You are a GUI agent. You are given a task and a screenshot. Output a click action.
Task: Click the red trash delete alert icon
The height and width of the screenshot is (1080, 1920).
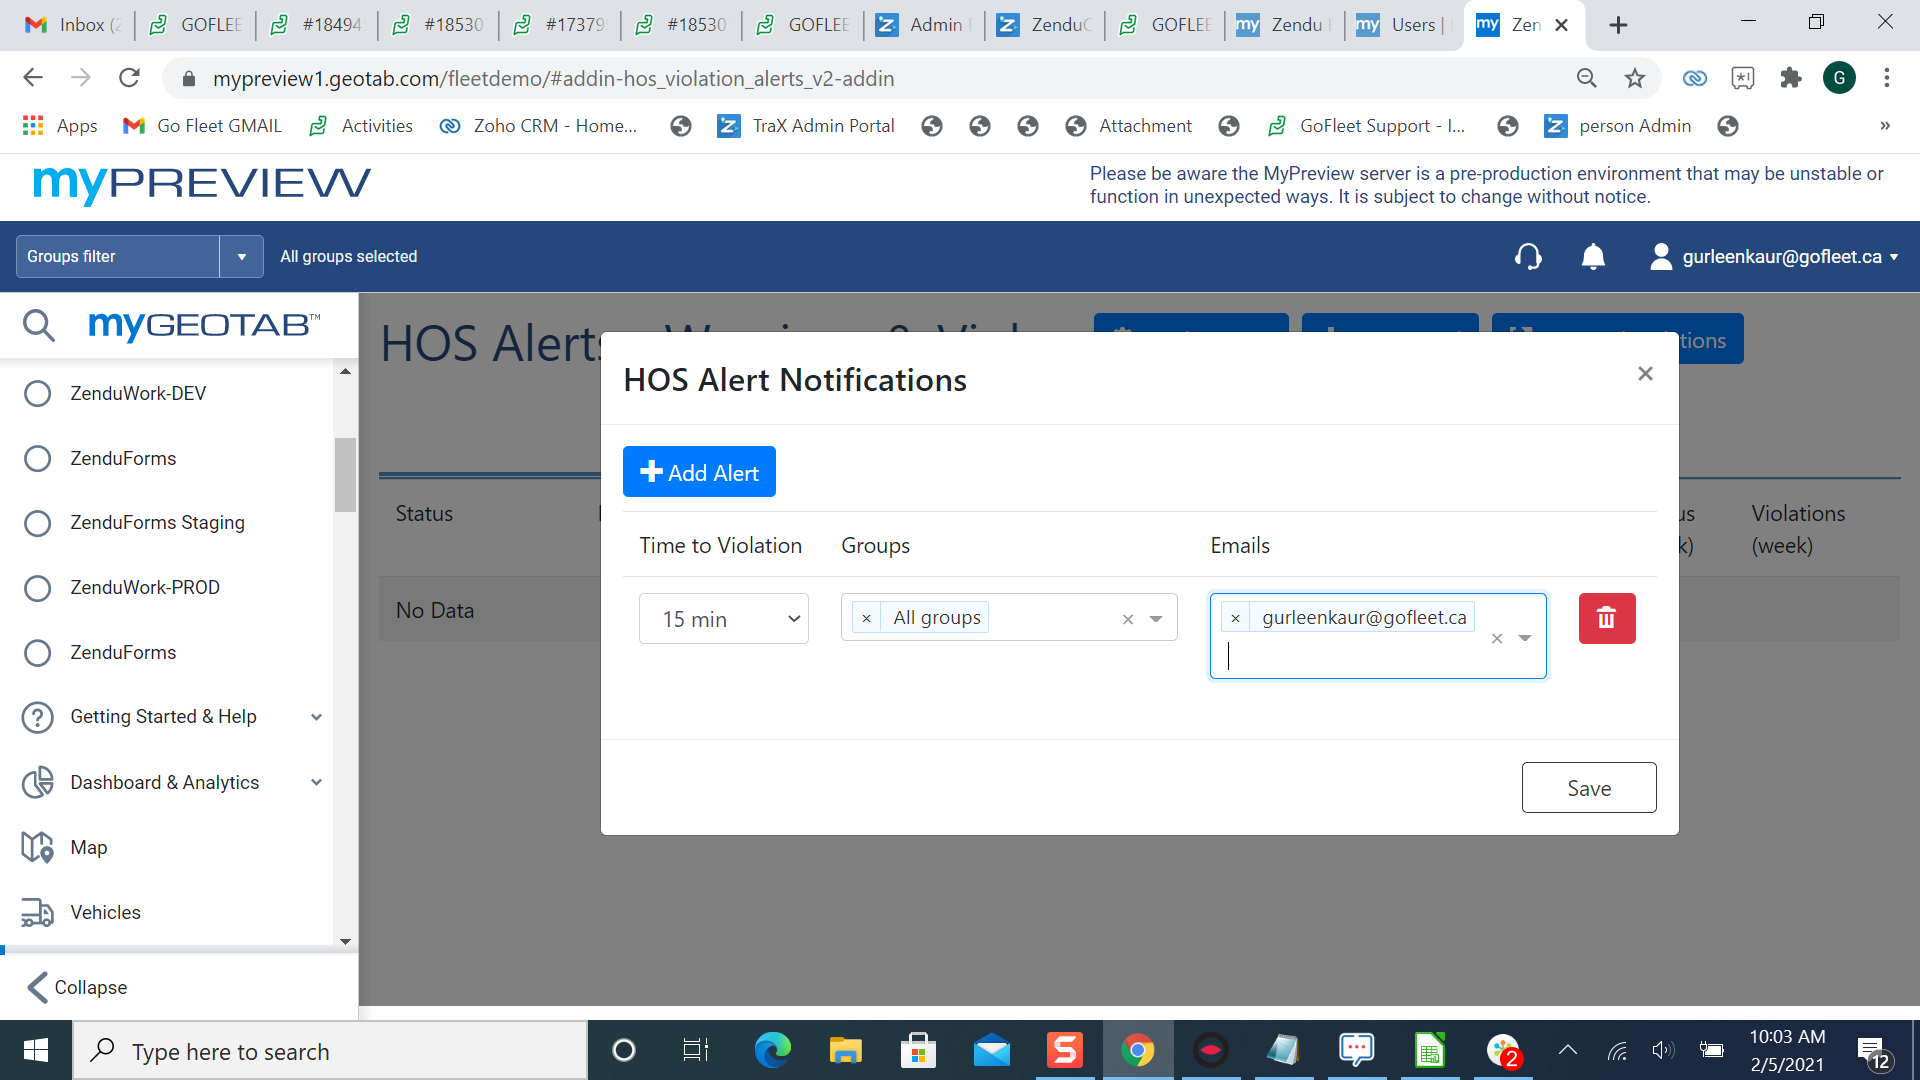pos(1606,618)
